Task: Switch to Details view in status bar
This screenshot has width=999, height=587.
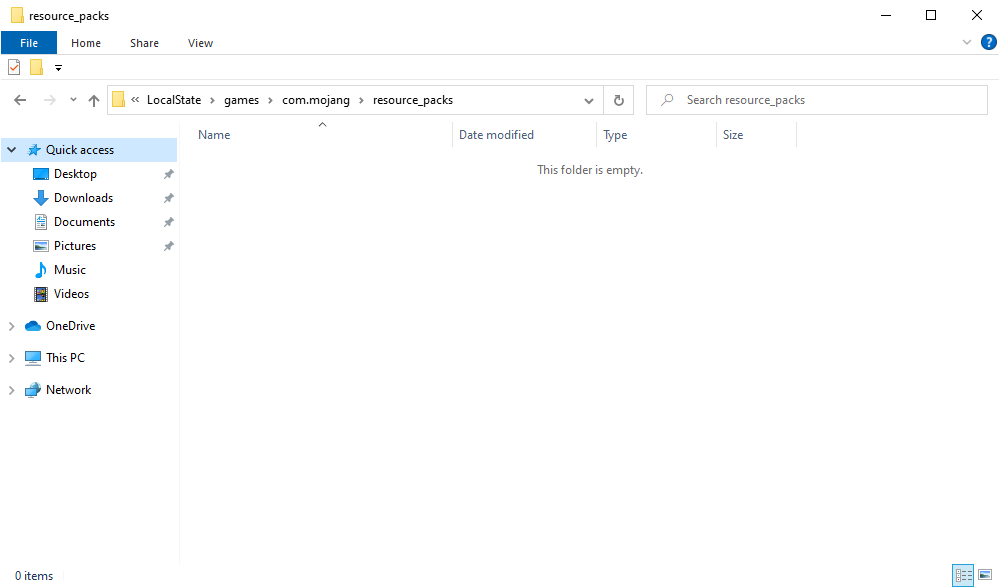Action: [x=963, y=575]
